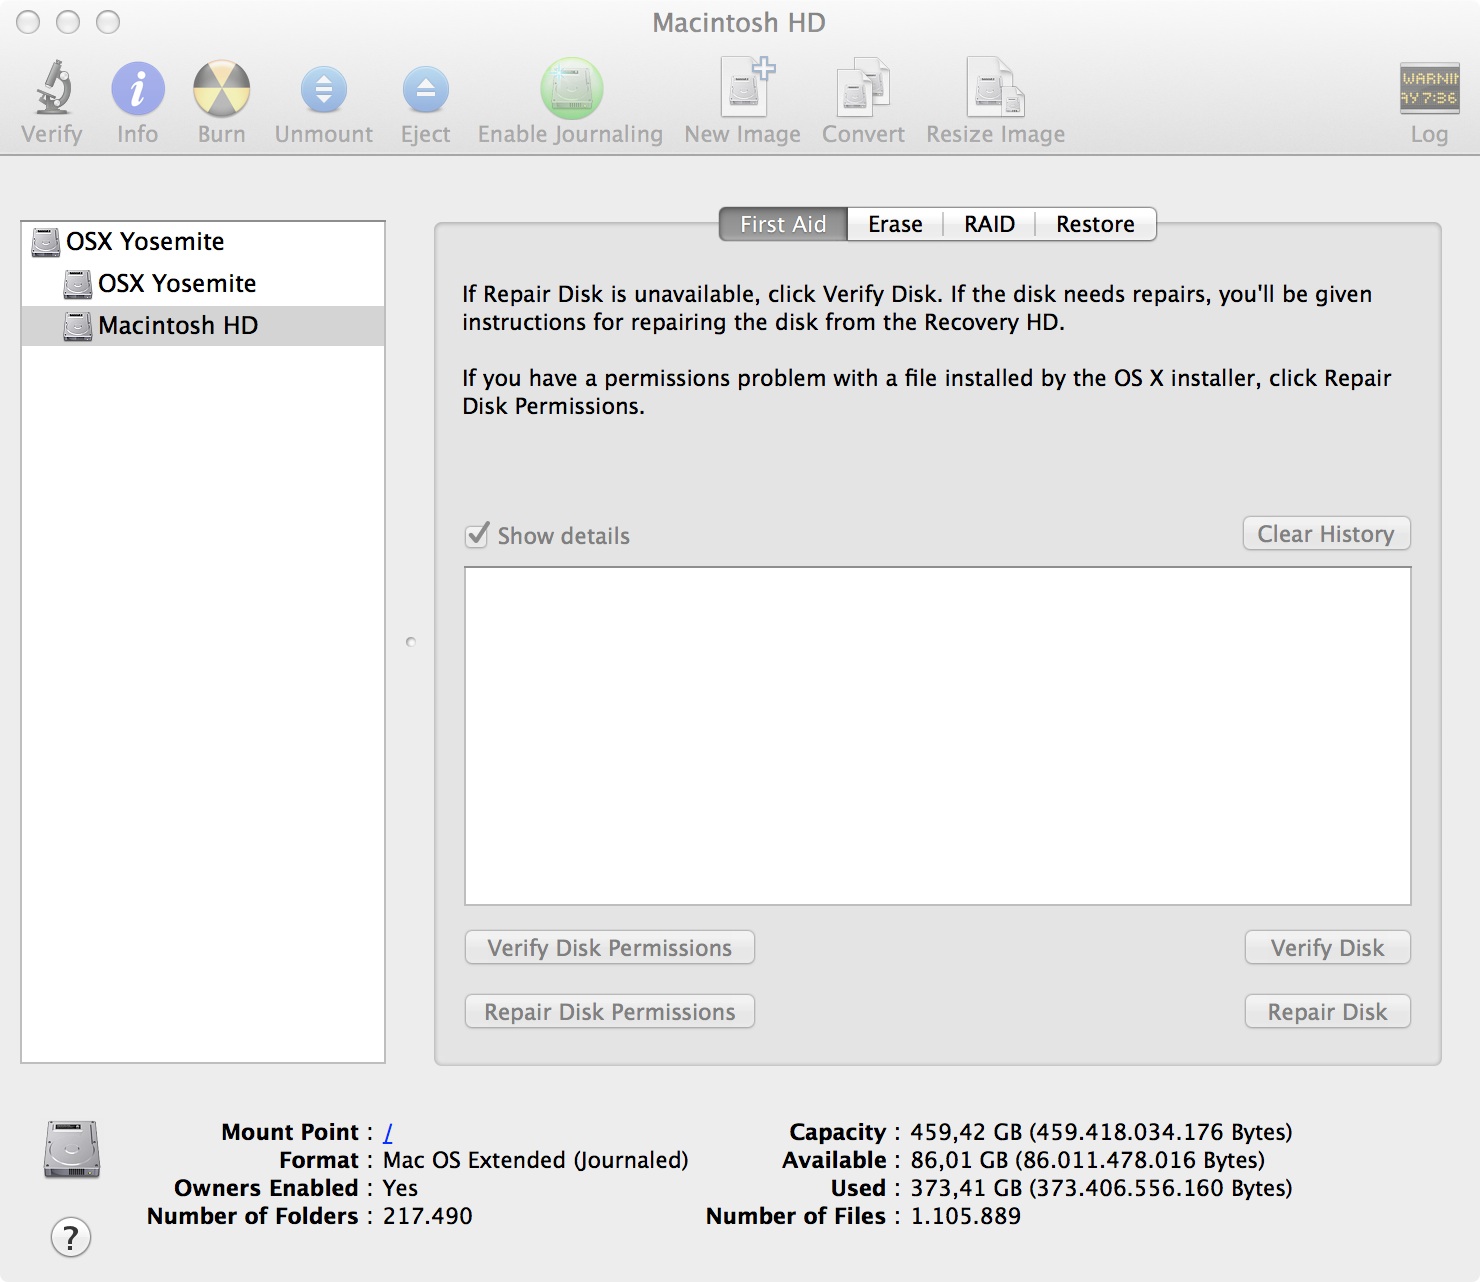Click the Resize Image icon
Screen dimensions: 1480x1282
point(995,88)
